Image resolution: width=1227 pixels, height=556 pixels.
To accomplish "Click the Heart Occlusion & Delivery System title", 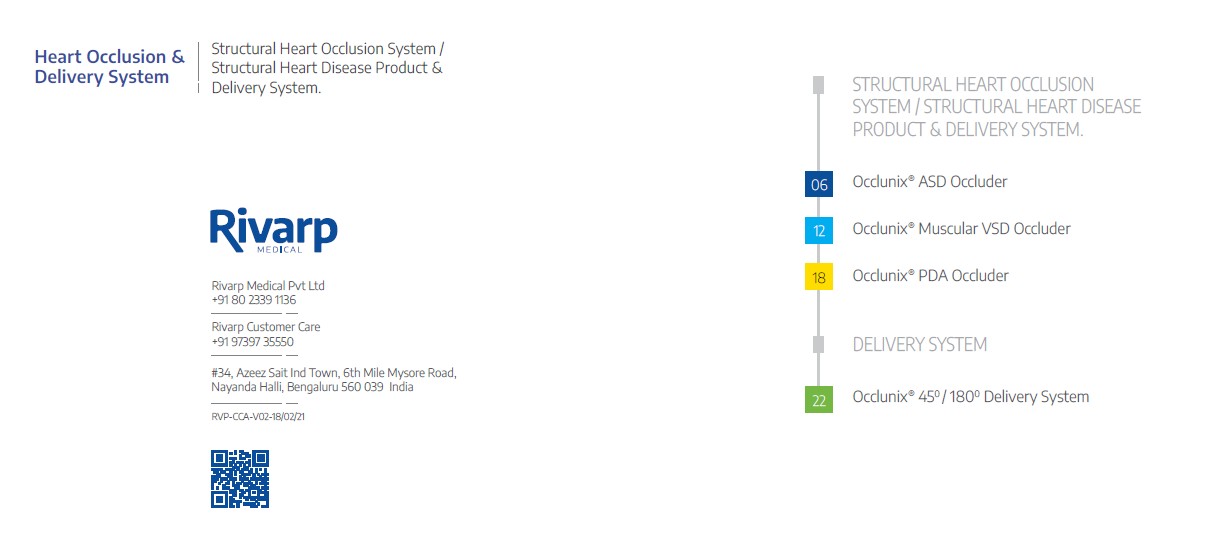I will (109, 67).
